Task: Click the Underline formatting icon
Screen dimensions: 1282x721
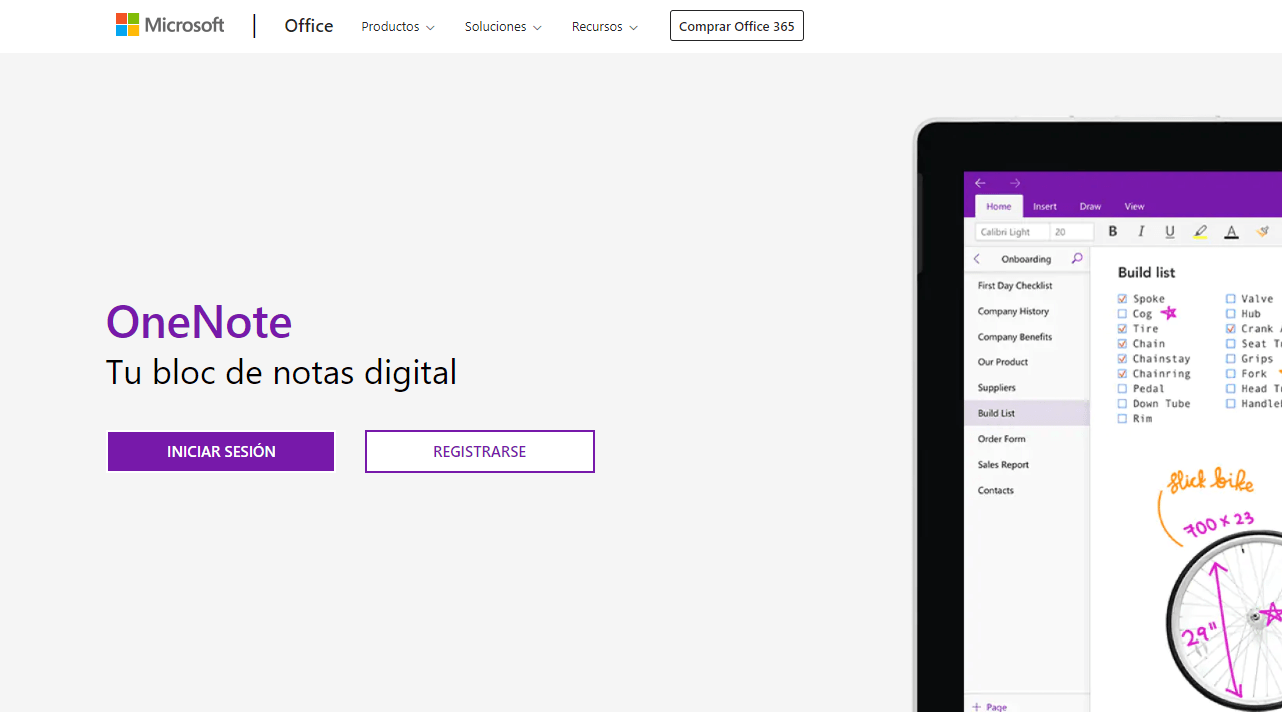Action: (x=1169, y=231)
